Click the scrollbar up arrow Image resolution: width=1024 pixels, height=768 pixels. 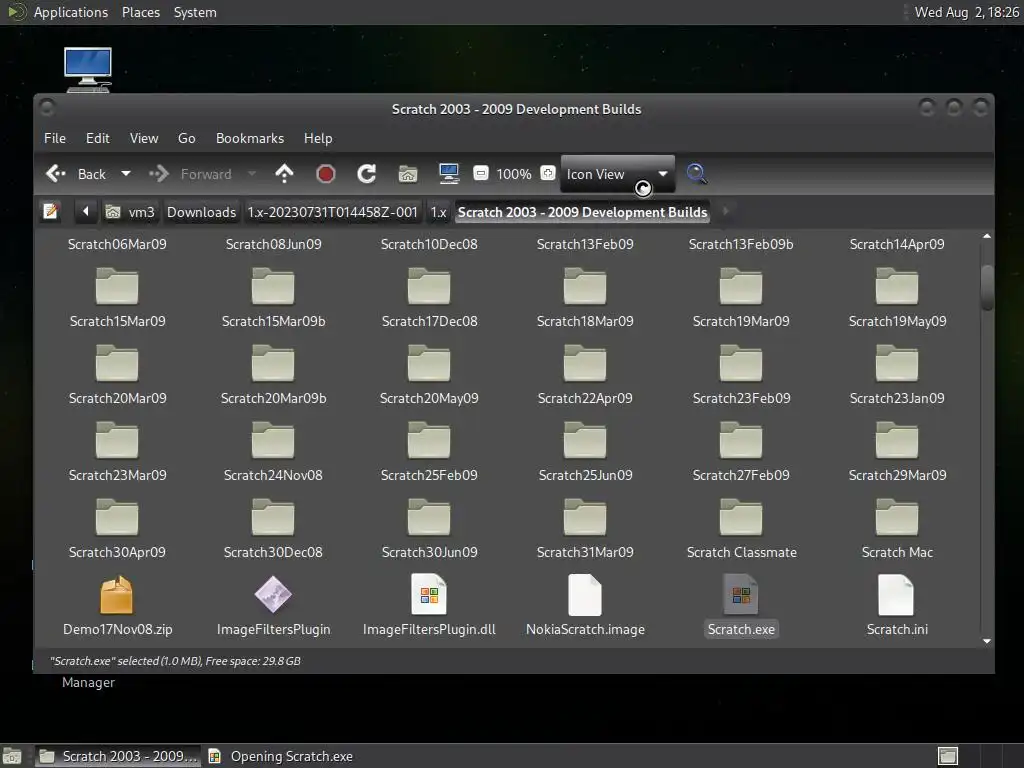tap(987, 236)
